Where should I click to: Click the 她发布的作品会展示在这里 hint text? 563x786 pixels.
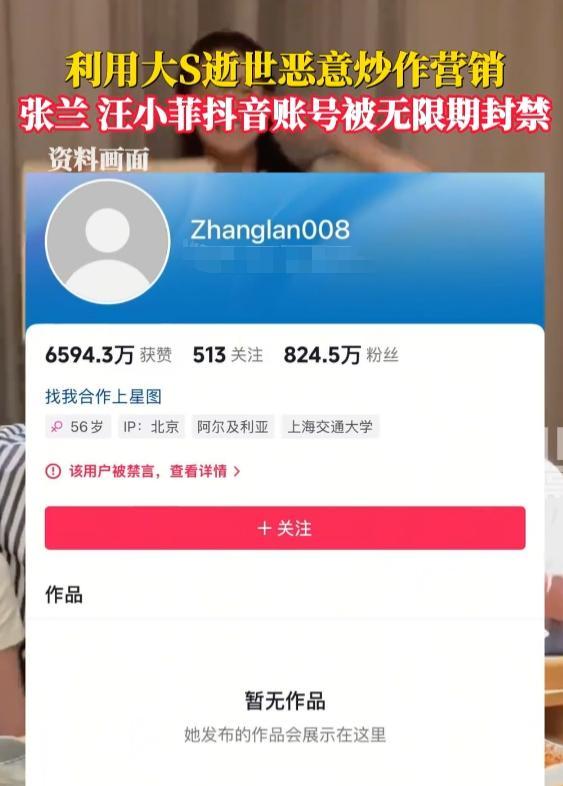point(285,735)
